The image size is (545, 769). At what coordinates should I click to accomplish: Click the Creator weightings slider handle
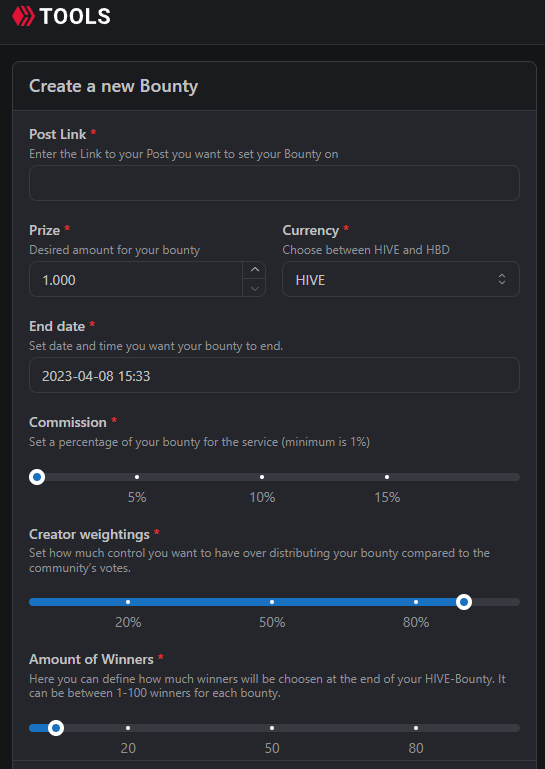pyautogui.click(x=464, y=602)
